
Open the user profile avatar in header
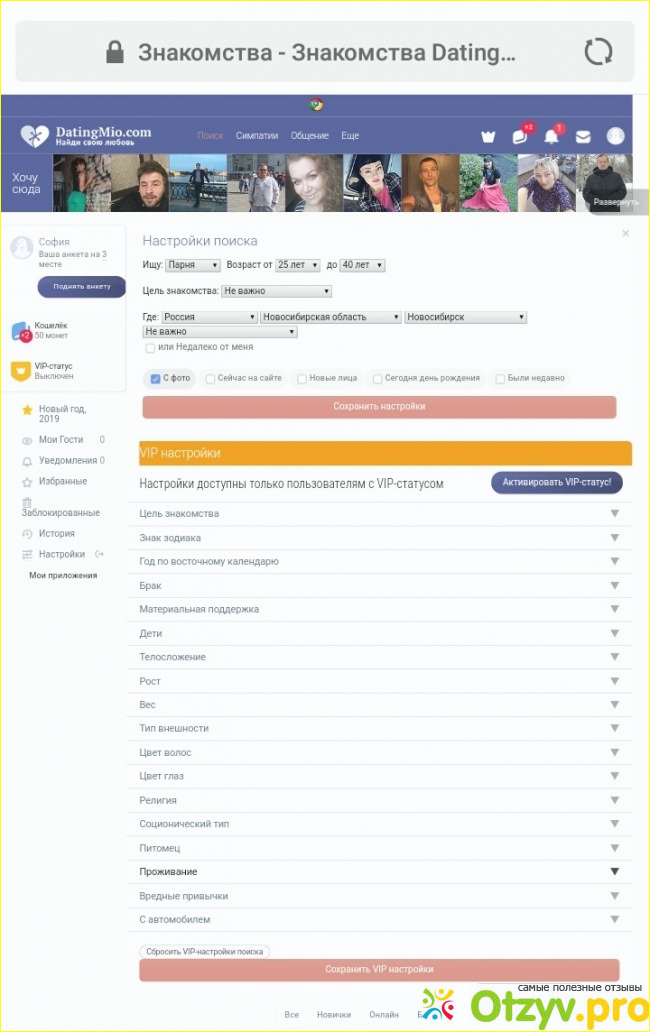coord(615,136)
